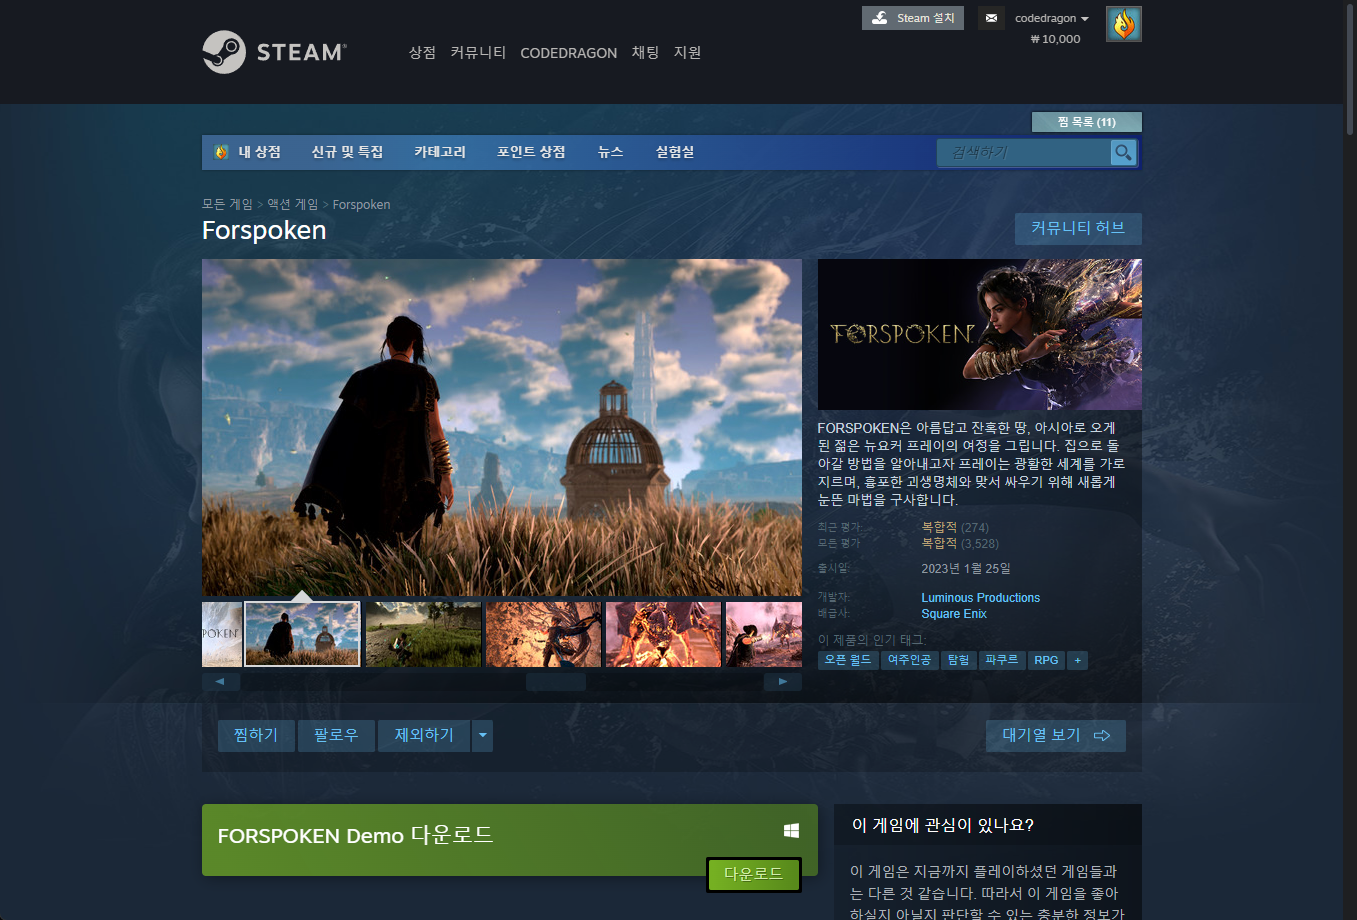Screen dimensions: 1357x920
Task: Click the 파쿠르 tag
Action: point(1001,660)
